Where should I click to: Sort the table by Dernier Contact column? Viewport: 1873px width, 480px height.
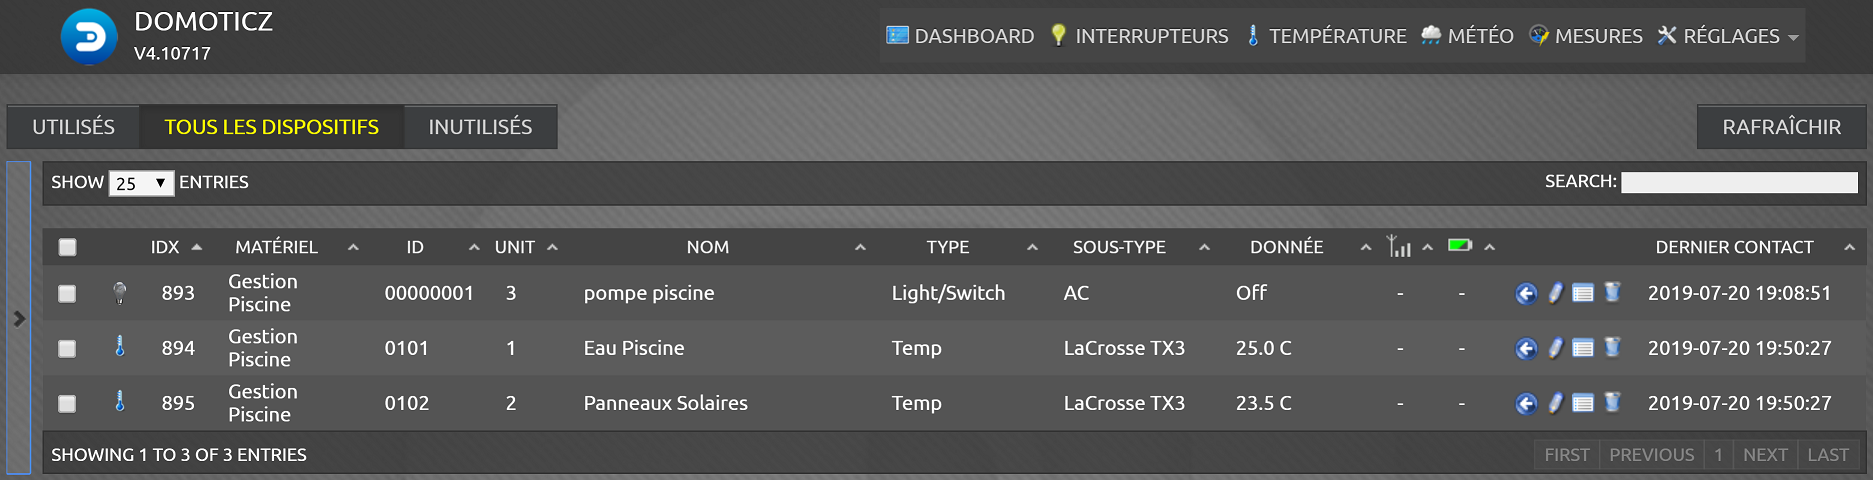coord(1734,247)
